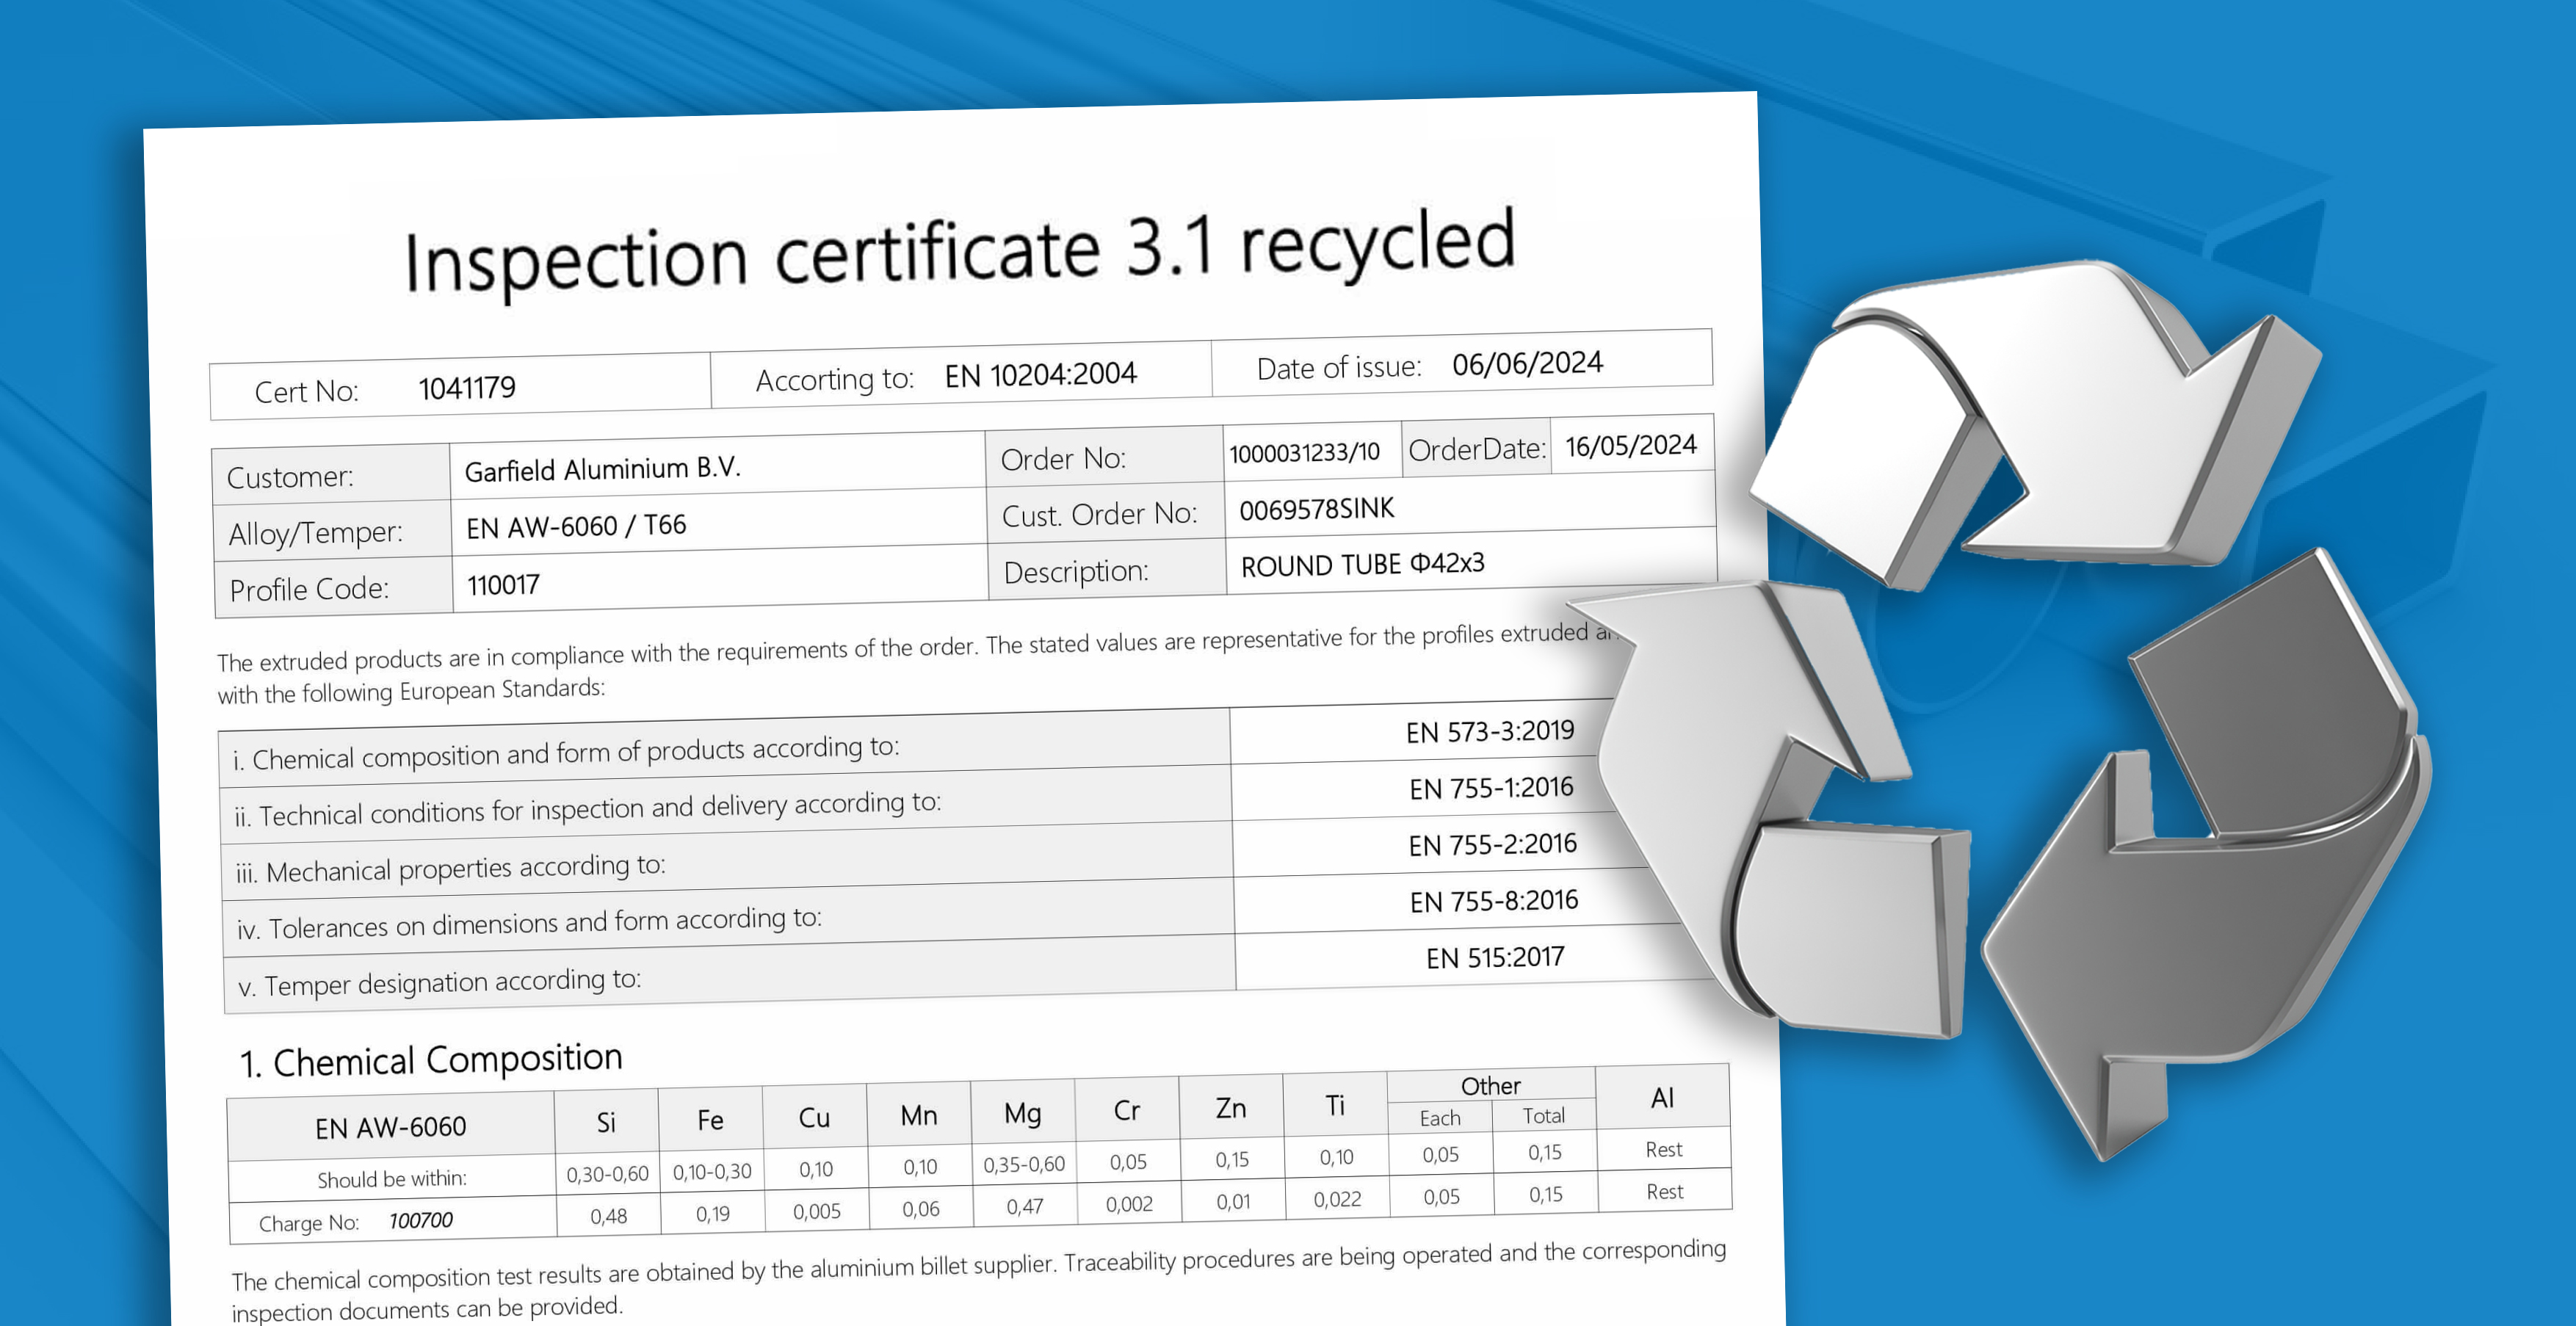Select row 'v. Temper designation according to:'
The height and width of the screenshot is (1326, 2576).
pyautogui.click(x=730, y=974)
